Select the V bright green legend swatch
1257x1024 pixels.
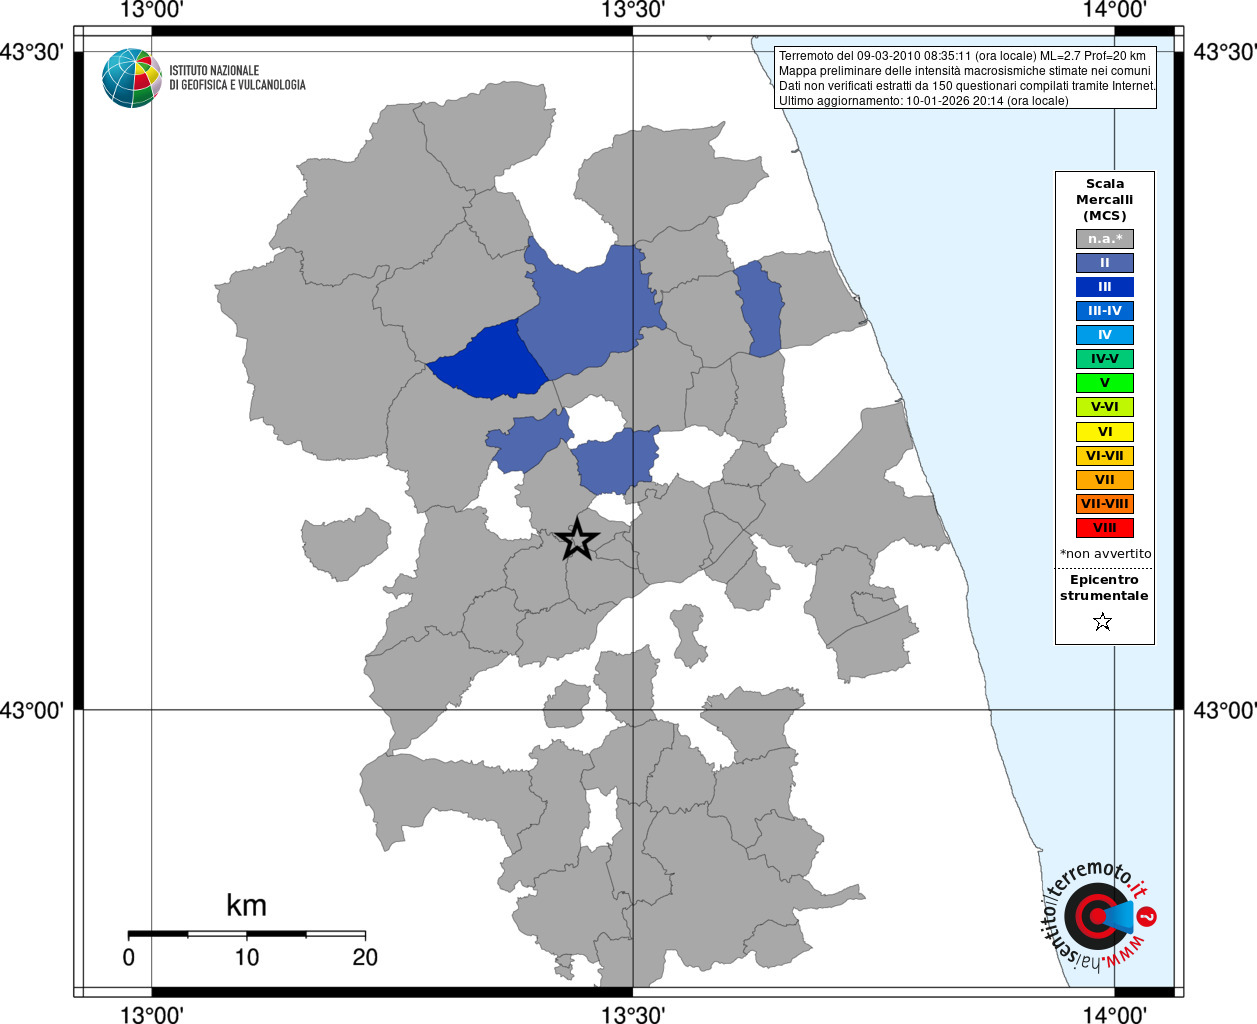[x=1105, y=383]
